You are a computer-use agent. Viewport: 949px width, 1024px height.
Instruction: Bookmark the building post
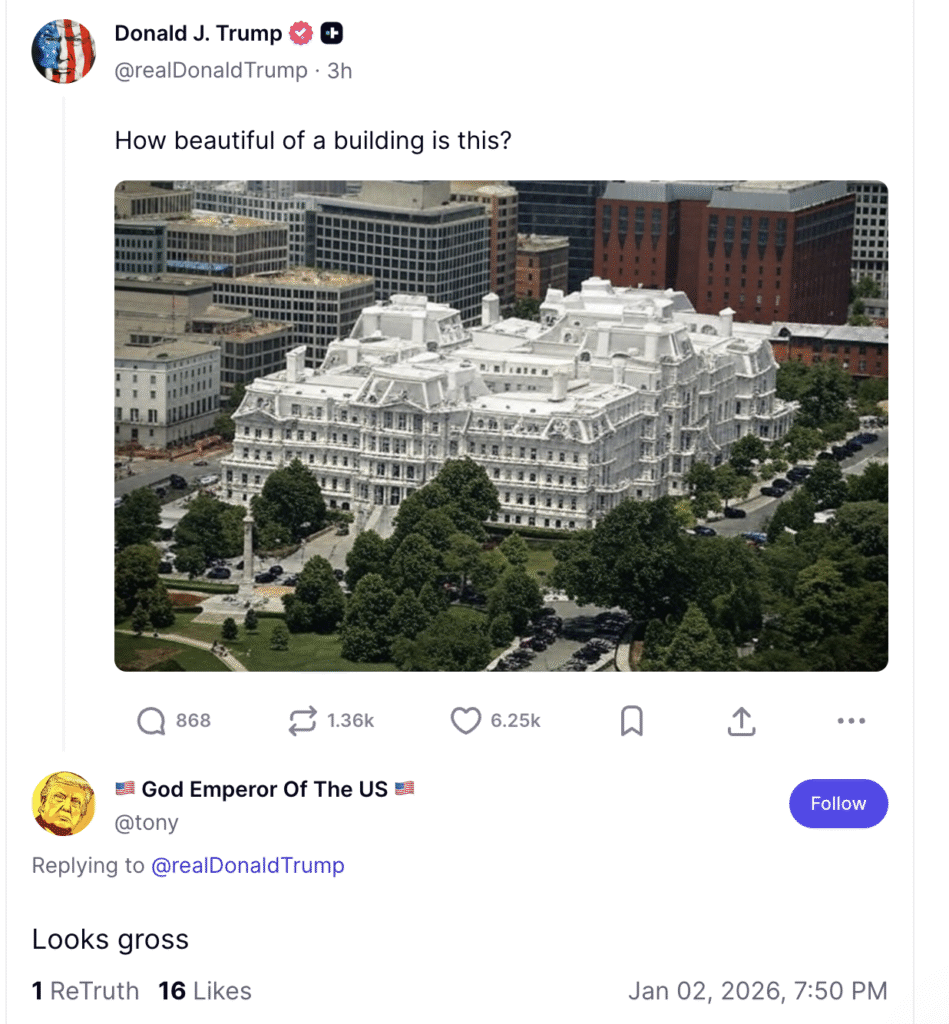(x=632, y=721)
